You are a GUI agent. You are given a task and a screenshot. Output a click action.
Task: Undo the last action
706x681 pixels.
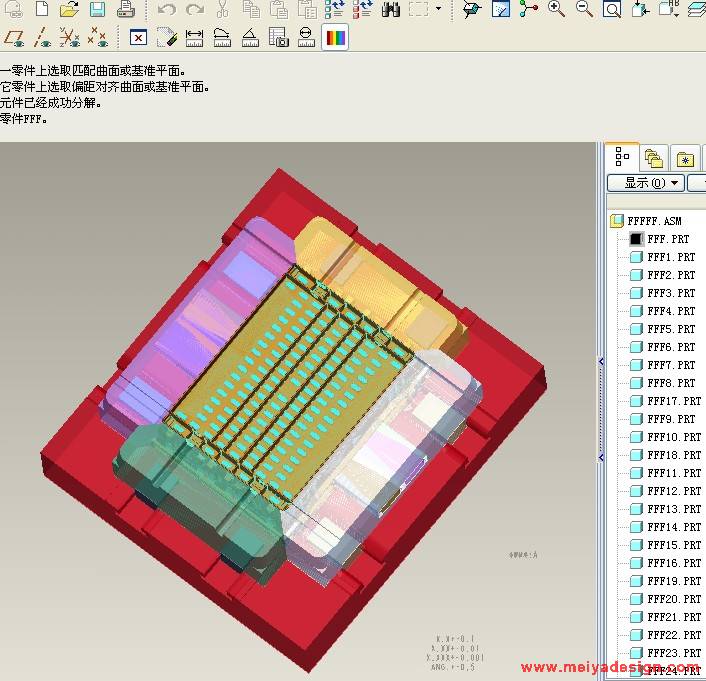click(x=166, y=10)
